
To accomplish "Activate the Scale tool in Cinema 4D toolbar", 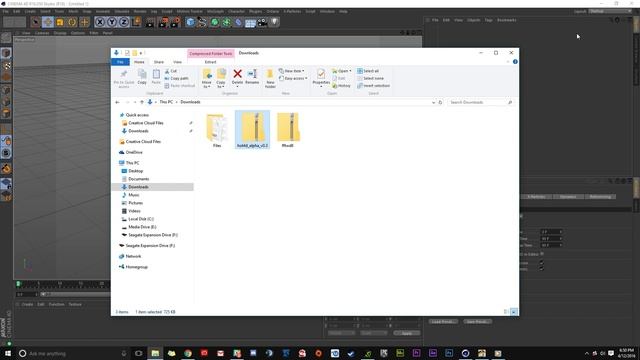I will click(x=60, y=22).
